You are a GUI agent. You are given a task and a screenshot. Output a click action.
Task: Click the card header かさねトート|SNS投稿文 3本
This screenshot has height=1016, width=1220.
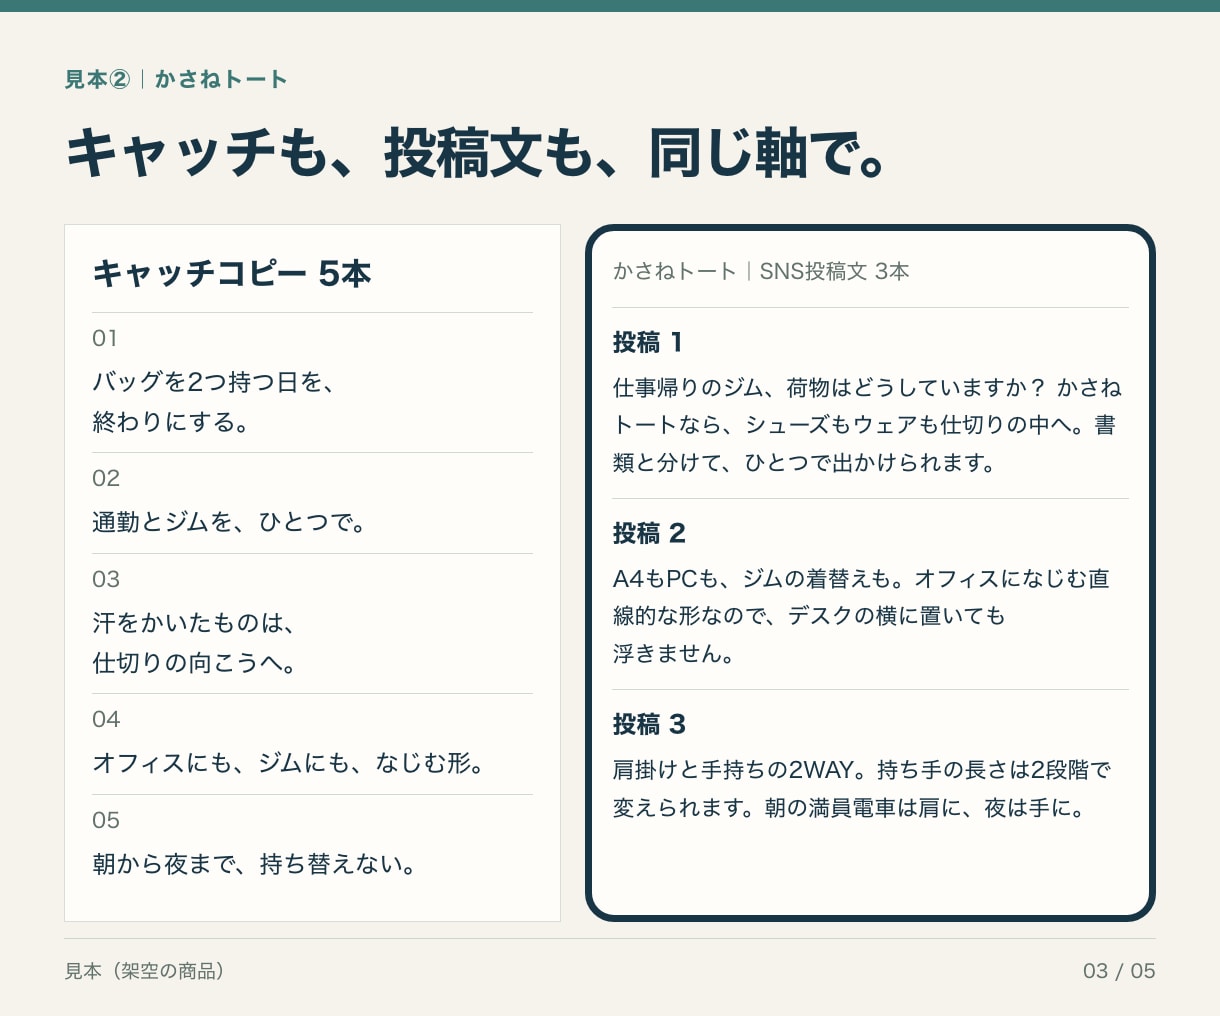(761, 271)
